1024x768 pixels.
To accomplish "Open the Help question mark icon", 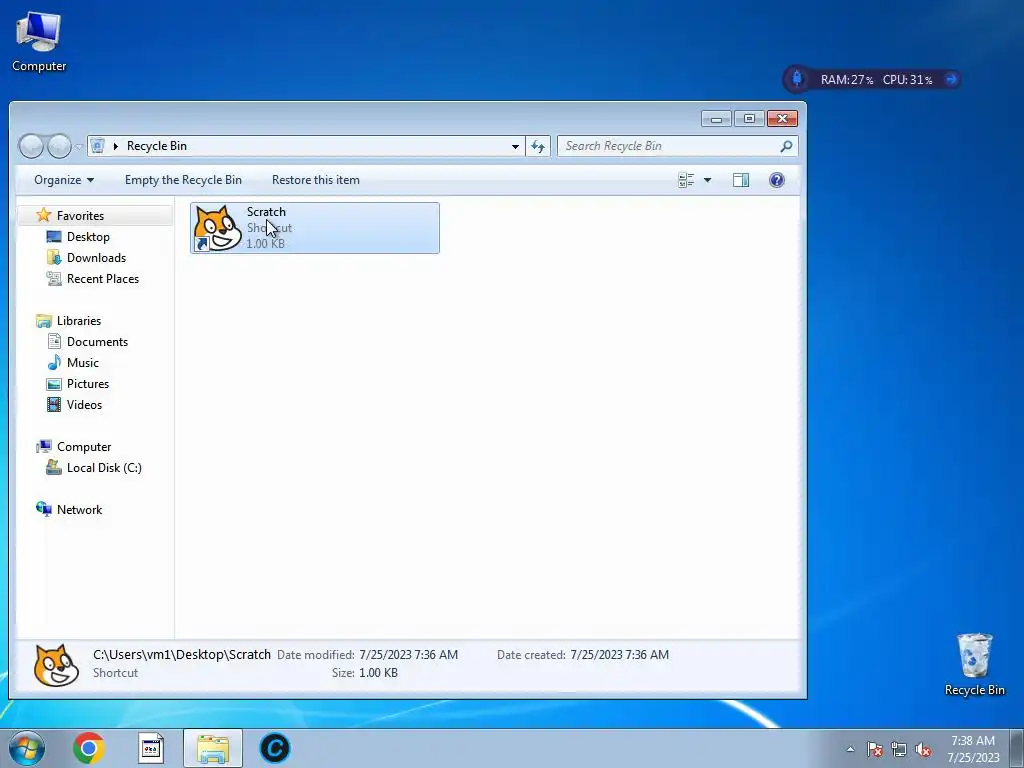I will (776, 180).
